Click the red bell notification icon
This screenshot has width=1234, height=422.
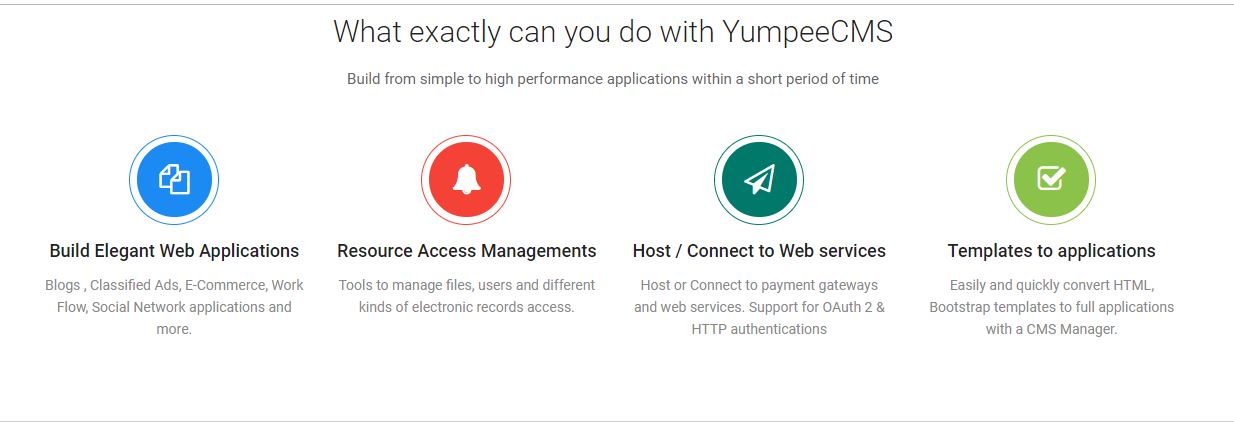(466, 180)
